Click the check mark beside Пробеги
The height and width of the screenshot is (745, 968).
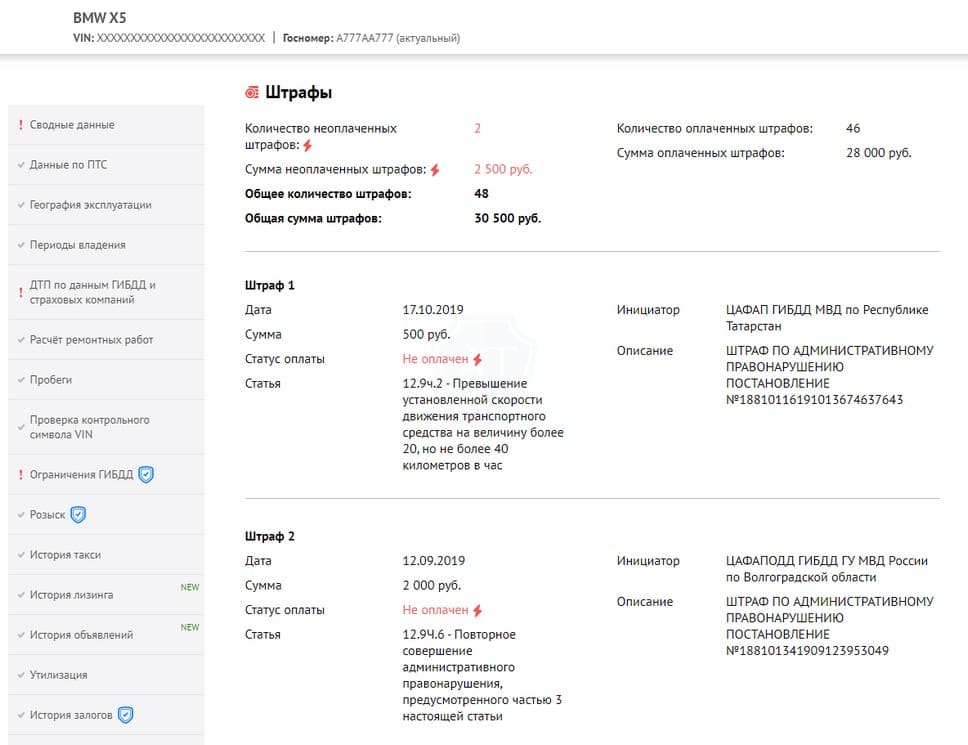click(21, 380)
